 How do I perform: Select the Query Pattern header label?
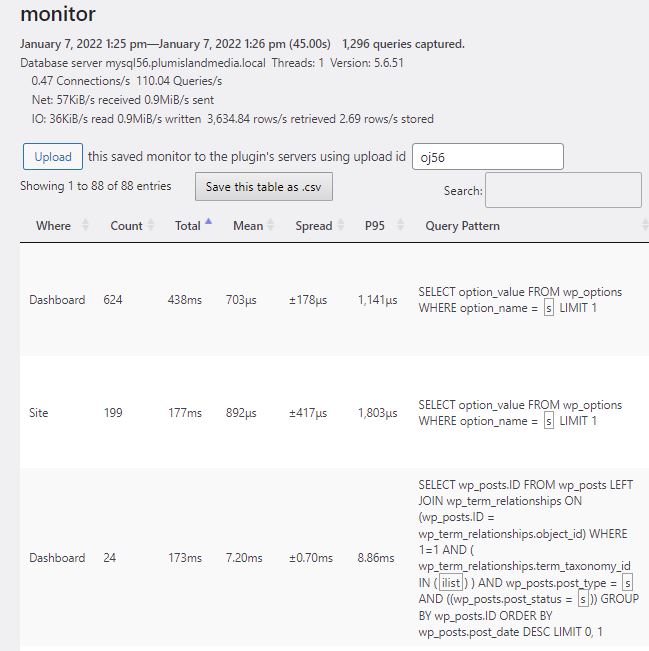[462, 225]
